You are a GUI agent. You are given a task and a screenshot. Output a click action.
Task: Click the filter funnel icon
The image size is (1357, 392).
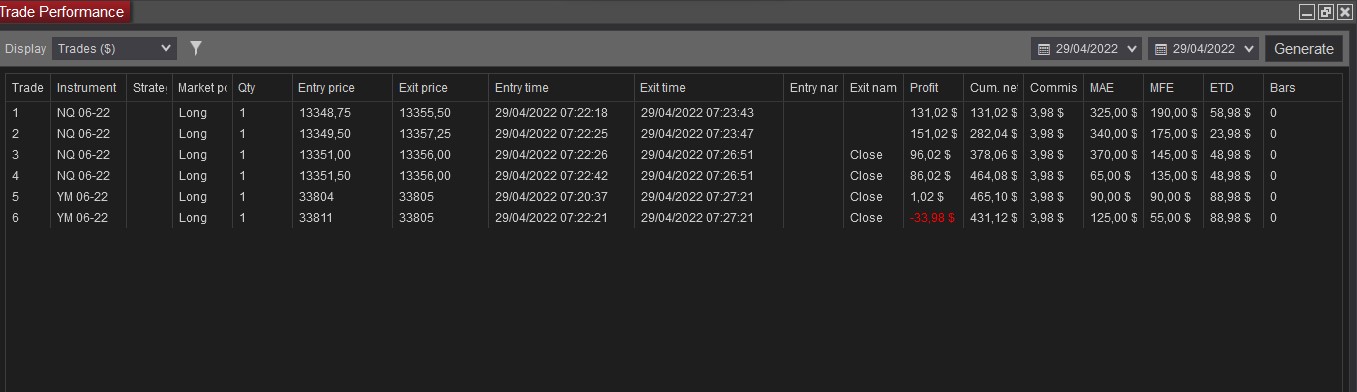196,48
